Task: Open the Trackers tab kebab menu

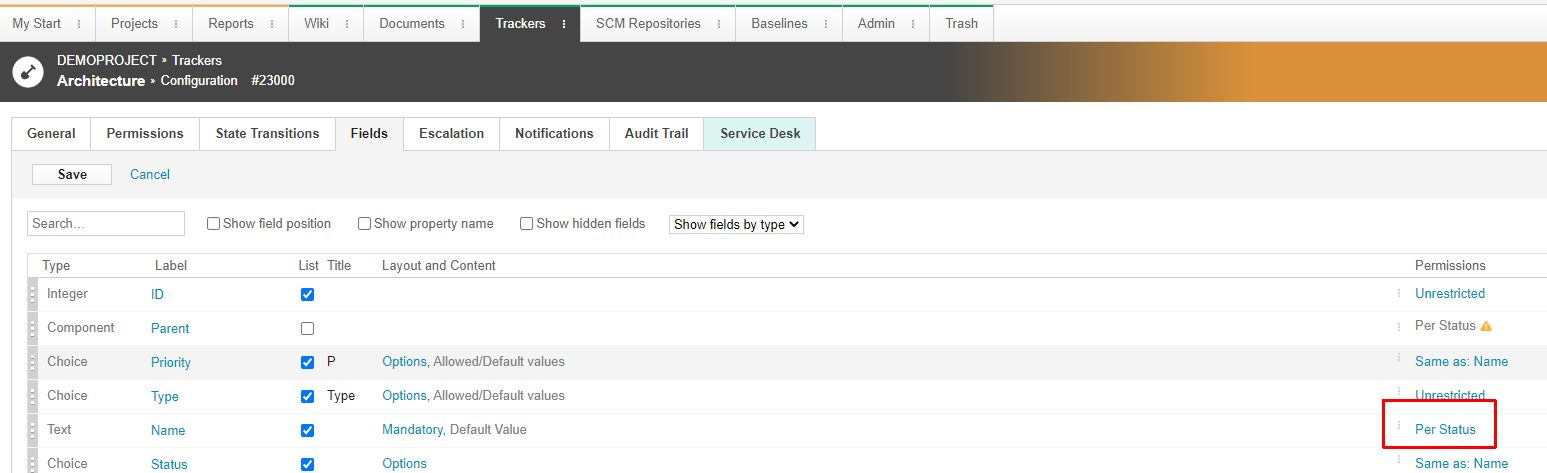Action: click(564, 24)
